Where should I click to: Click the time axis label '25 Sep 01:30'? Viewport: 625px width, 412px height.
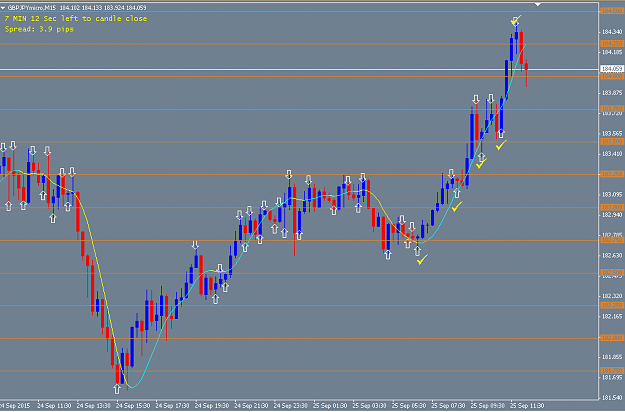pyautogui.click(x=330, y=406)
